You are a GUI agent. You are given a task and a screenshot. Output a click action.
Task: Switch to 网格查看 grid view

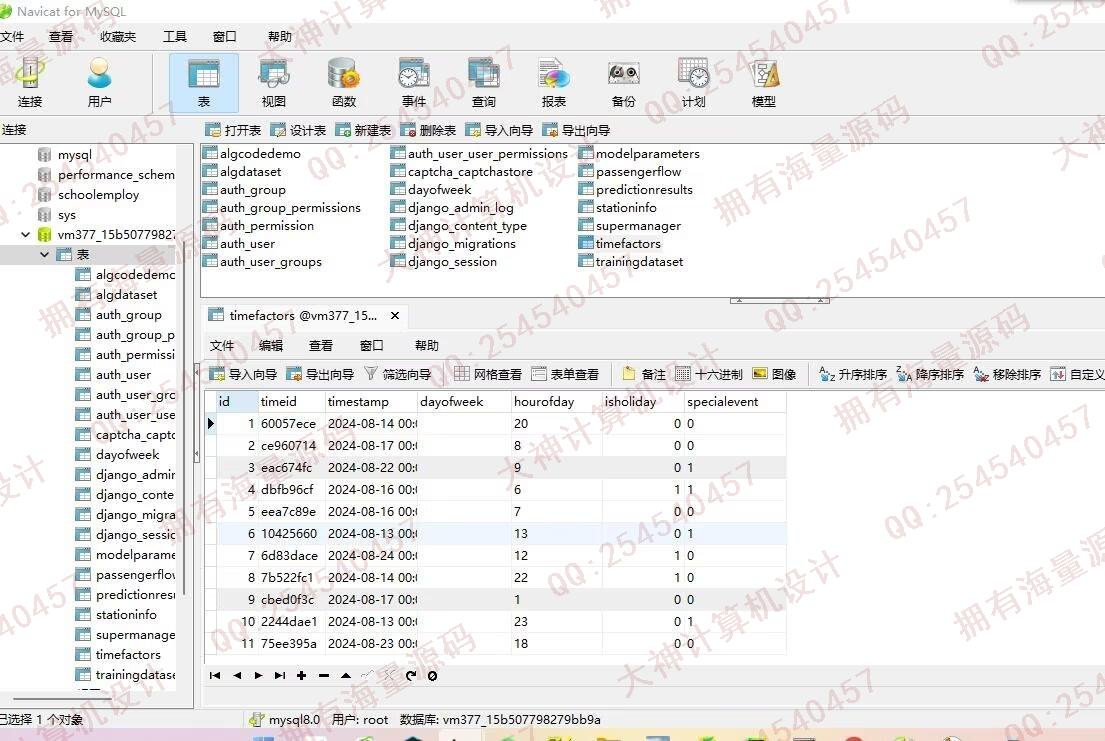pyautogui.click(x=488, y=374)
